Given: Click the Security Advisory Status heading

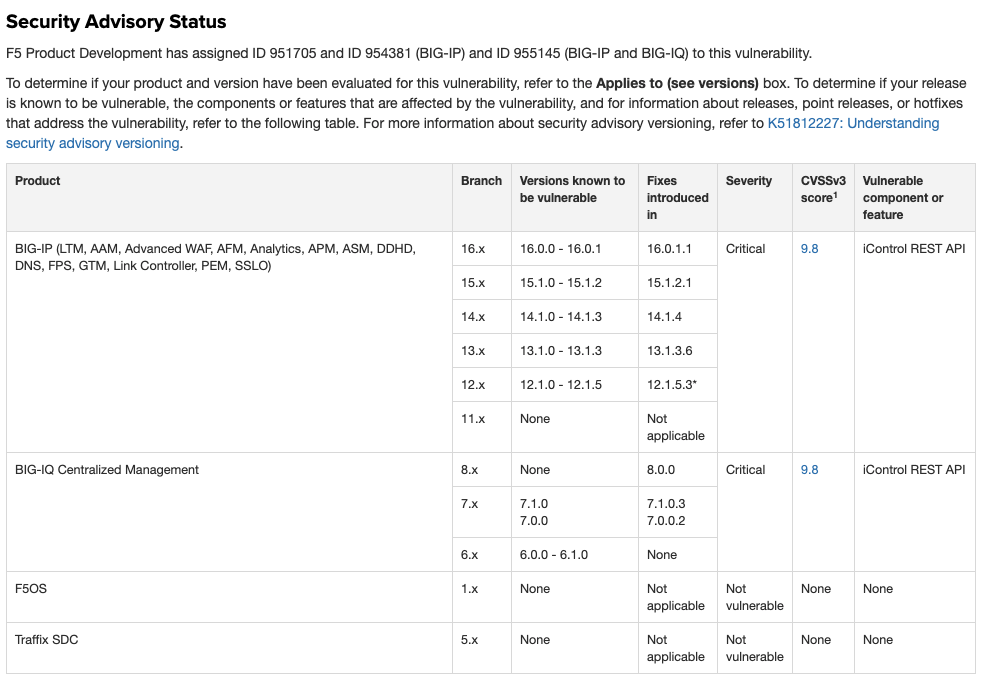Looking at the screenshot, I should (x=116, y=22).
